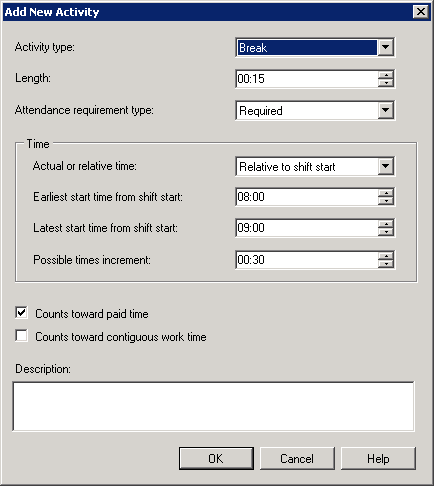Increase Latest start time from shift start
This screenshot has width=434, height=486.
[386, 224]
